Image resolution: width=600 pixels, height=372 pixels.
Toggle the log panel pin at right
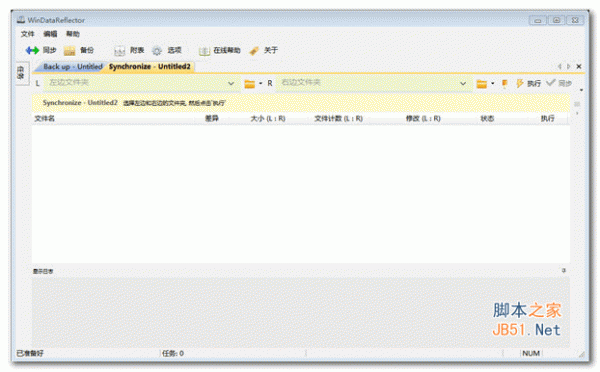tap(564, 271)
